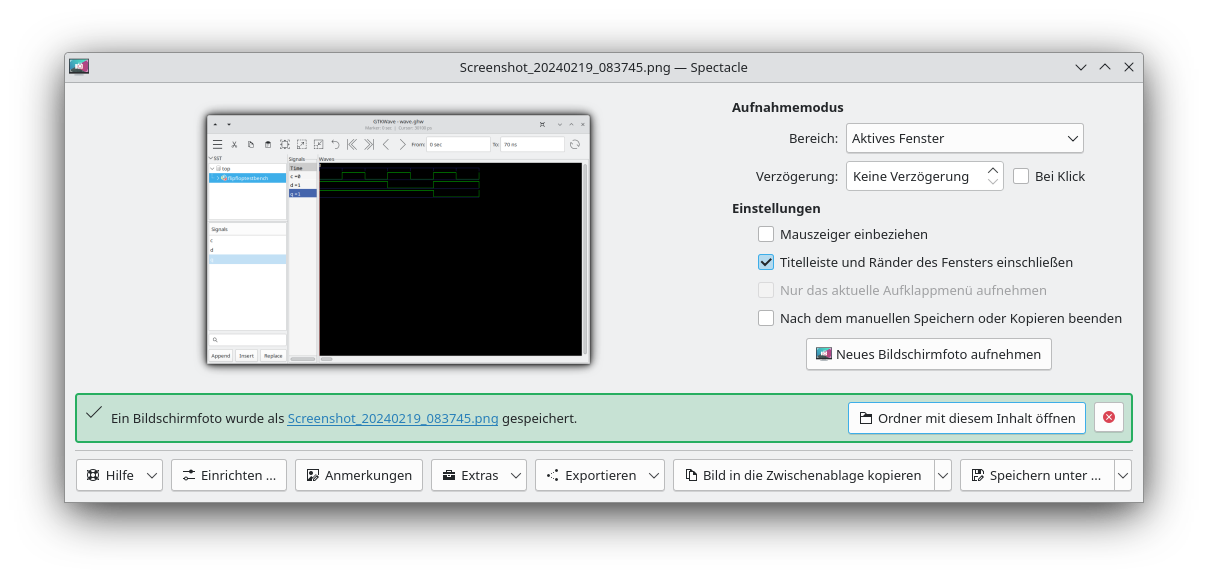Click the Zoom Fit icon in GTKWave
This screenshot has height=579, width=1208.
pos(285,144)
